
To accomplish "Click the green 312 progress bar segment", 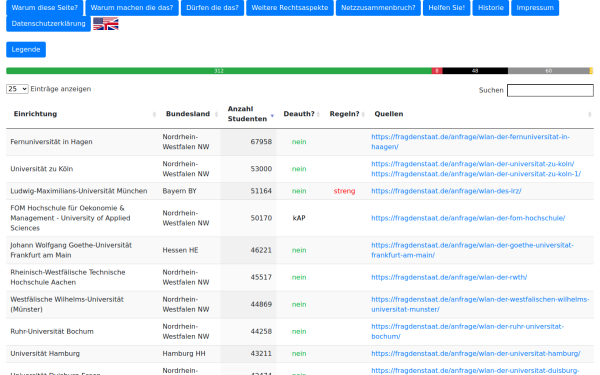I will [x=219, y=71].
